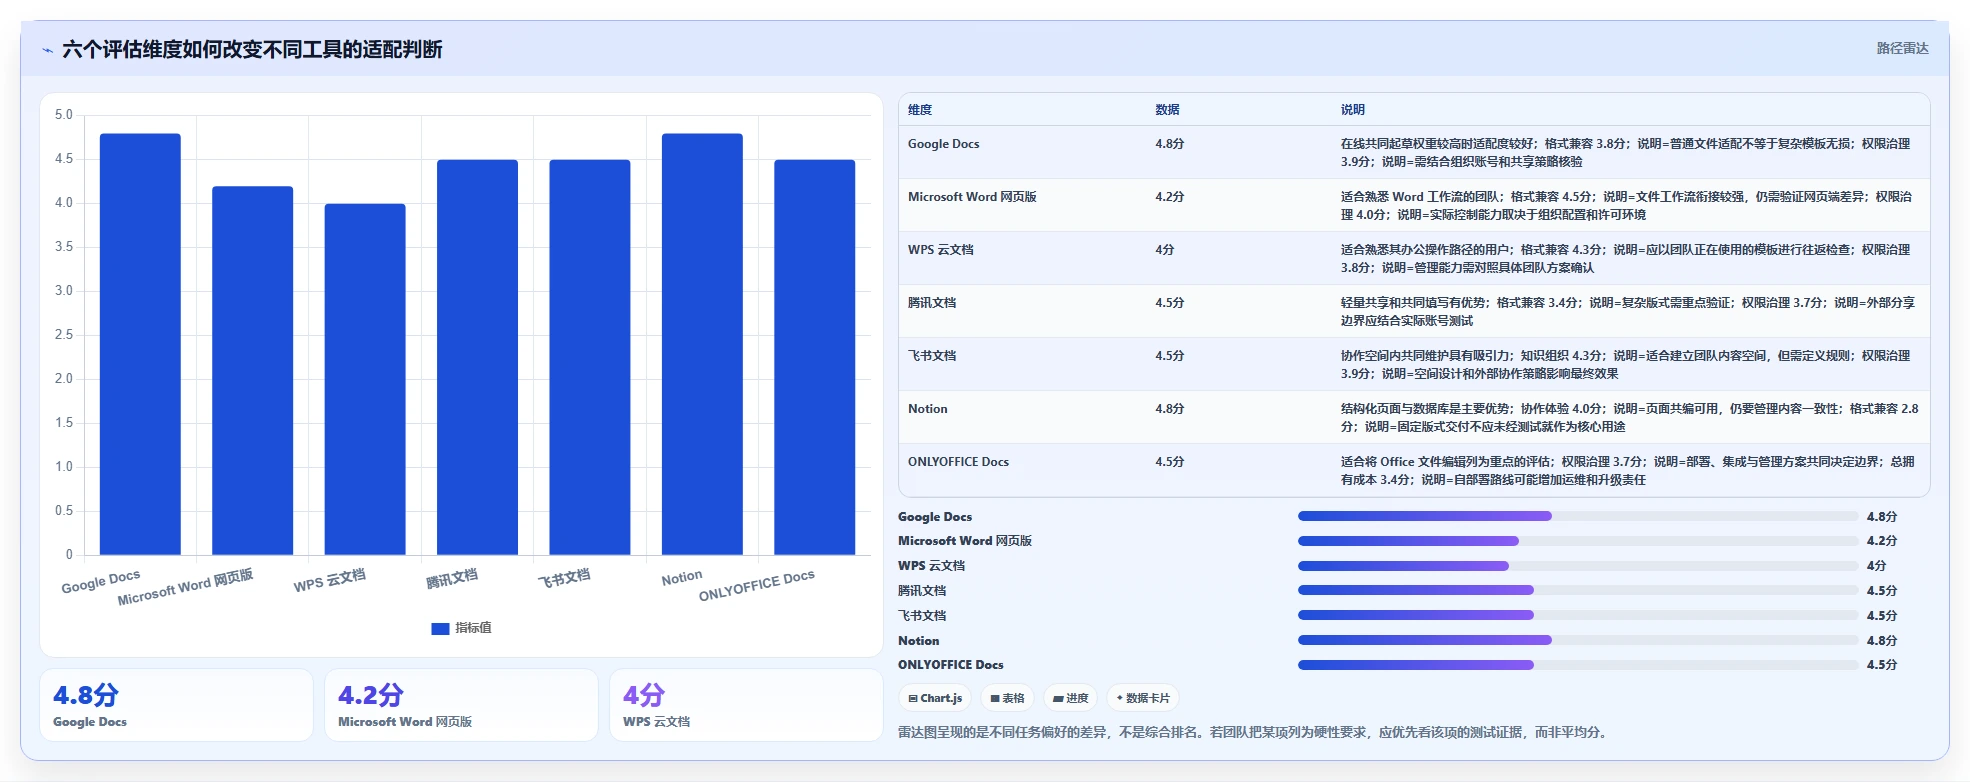
Task: Click the 飞书文档 chart bar
Action: pyautogui.click(x=590, y=357)
